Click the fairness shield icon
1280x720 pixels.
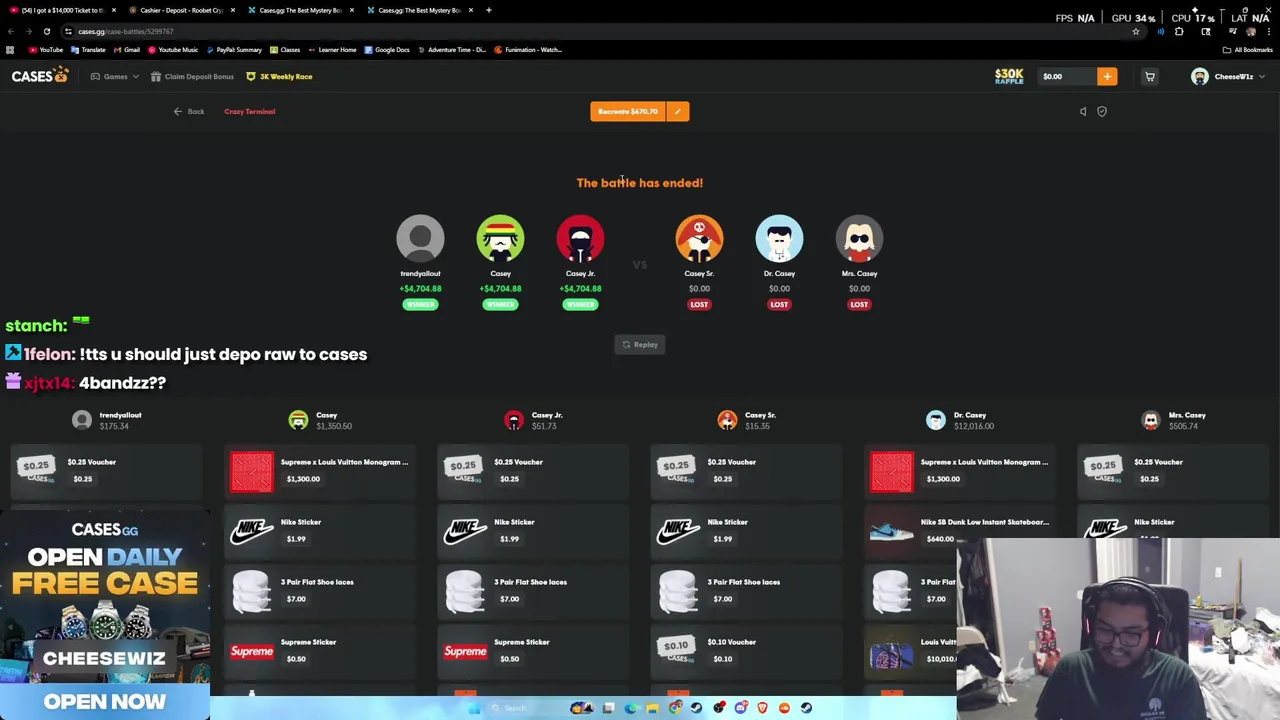1102,111
